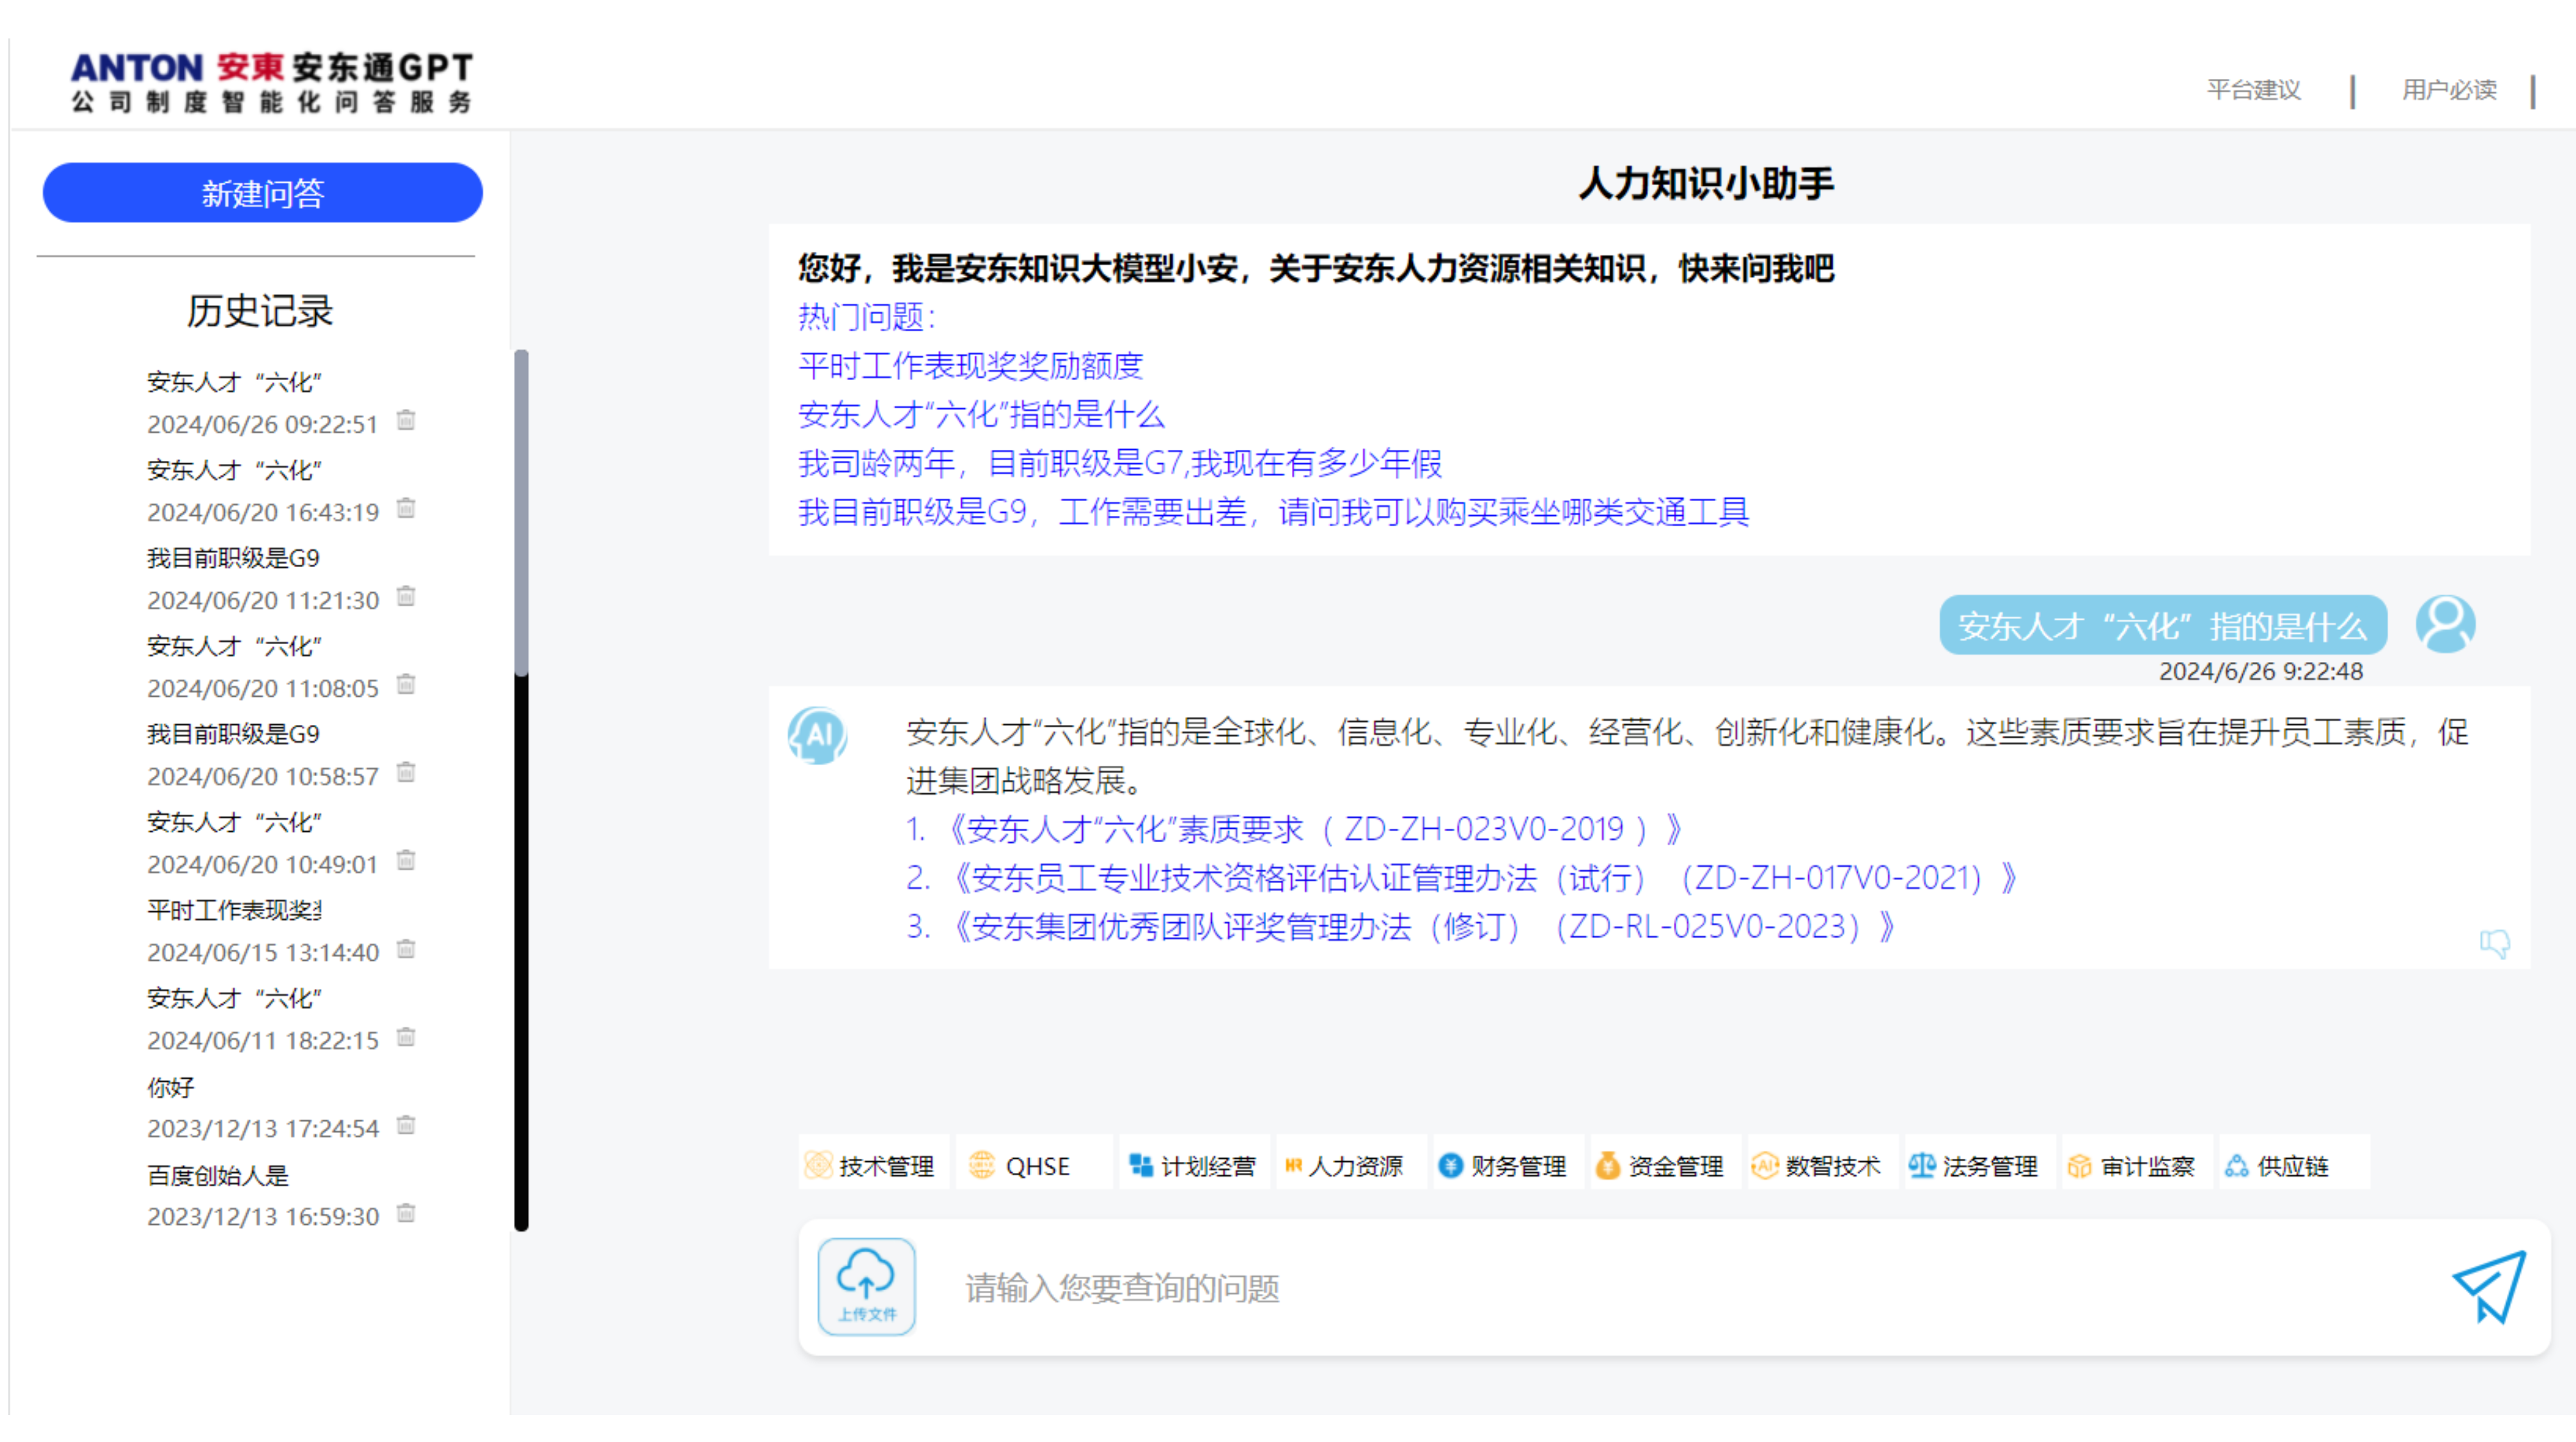Click the AI assistant avatar icon
The width and height of the screenshot is (2576, 1442).
pos(818,736)
